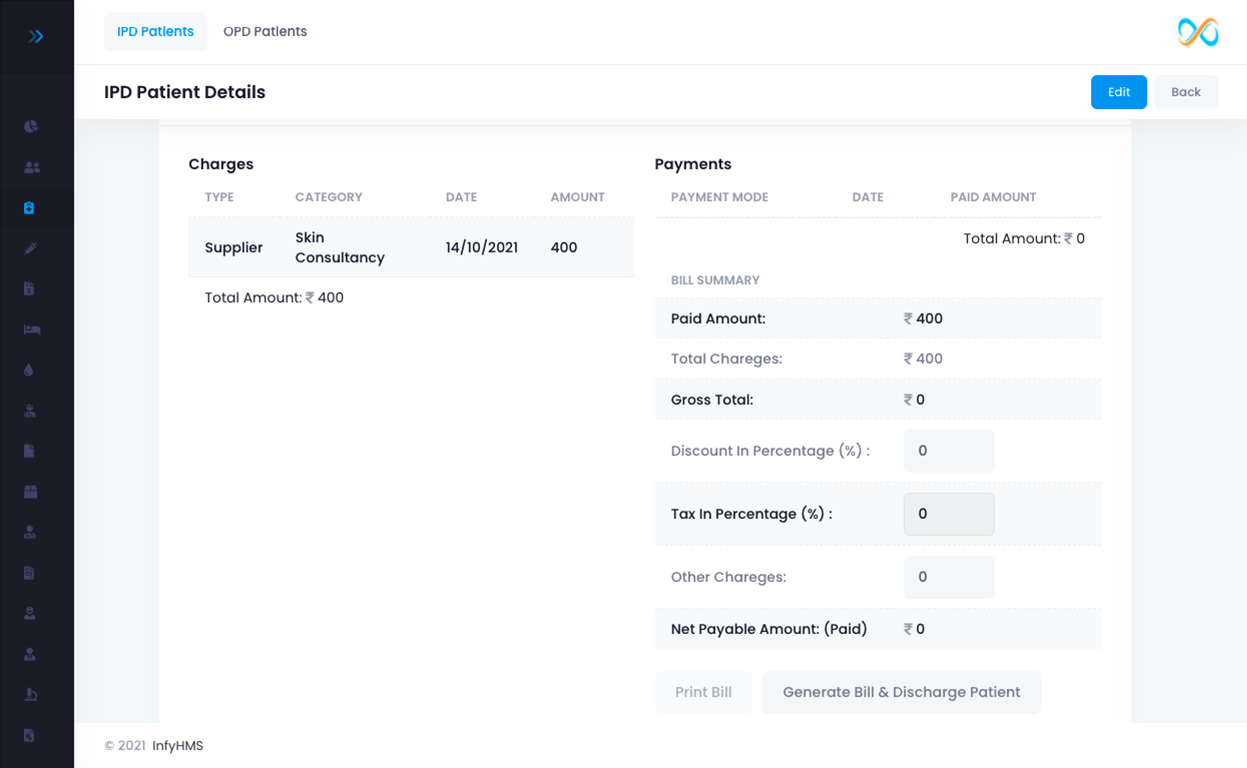This screenshot has height=768, width=1247.
Task: Focus the Discount In Percentage field
Action: click(948, 451)
